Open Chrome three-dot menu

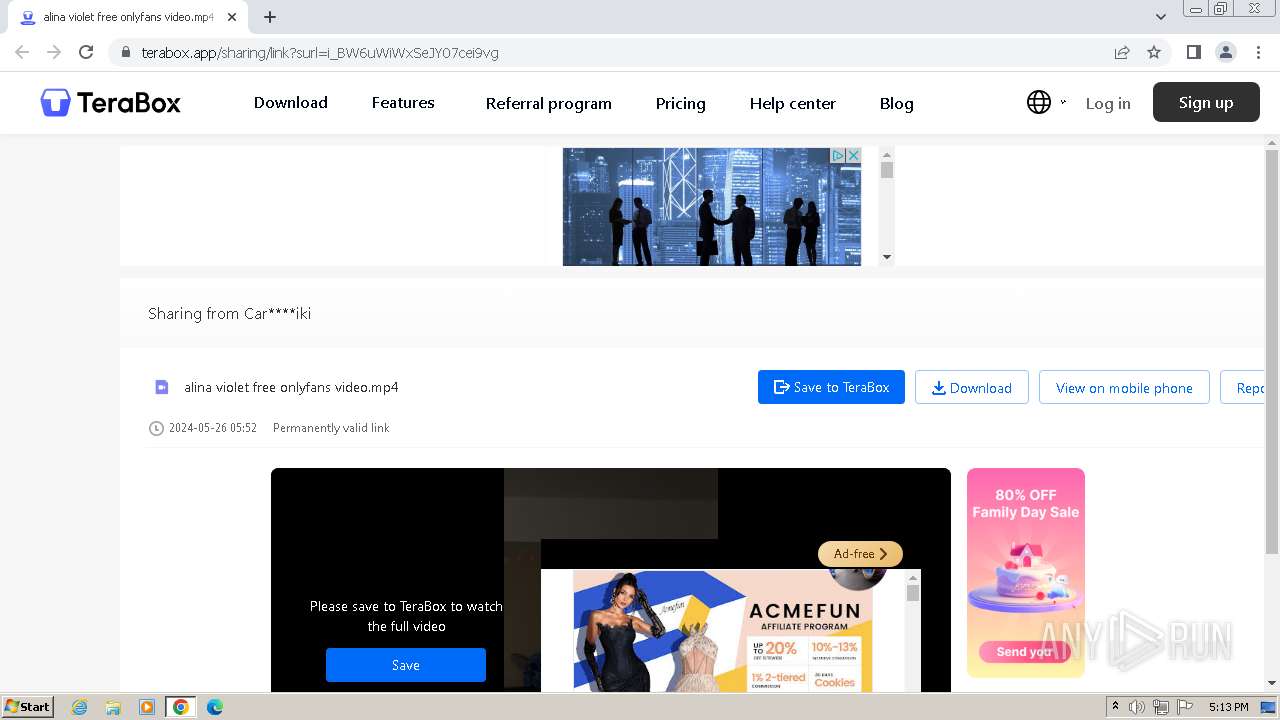click(1258, 52)
